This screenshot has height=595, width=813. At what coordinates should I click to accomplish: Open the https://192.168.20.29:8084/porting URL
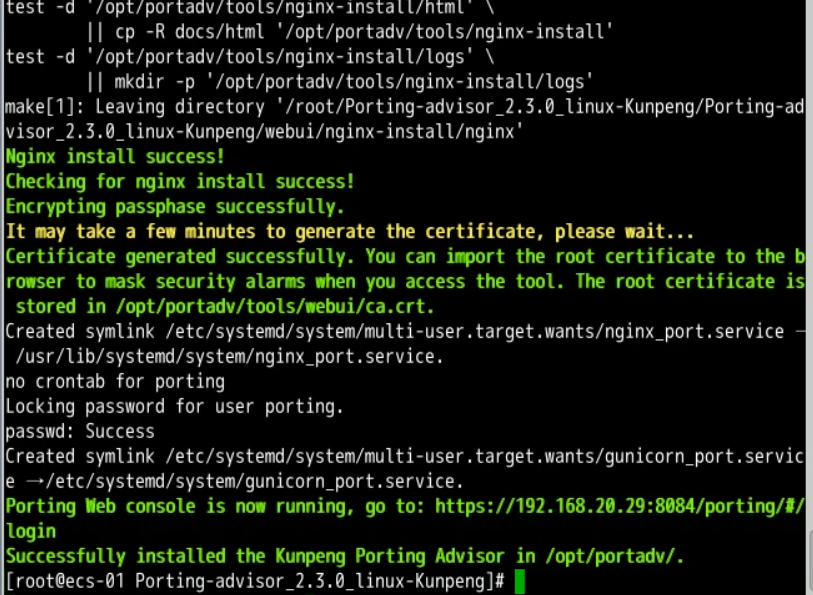[x=620, y=506]
